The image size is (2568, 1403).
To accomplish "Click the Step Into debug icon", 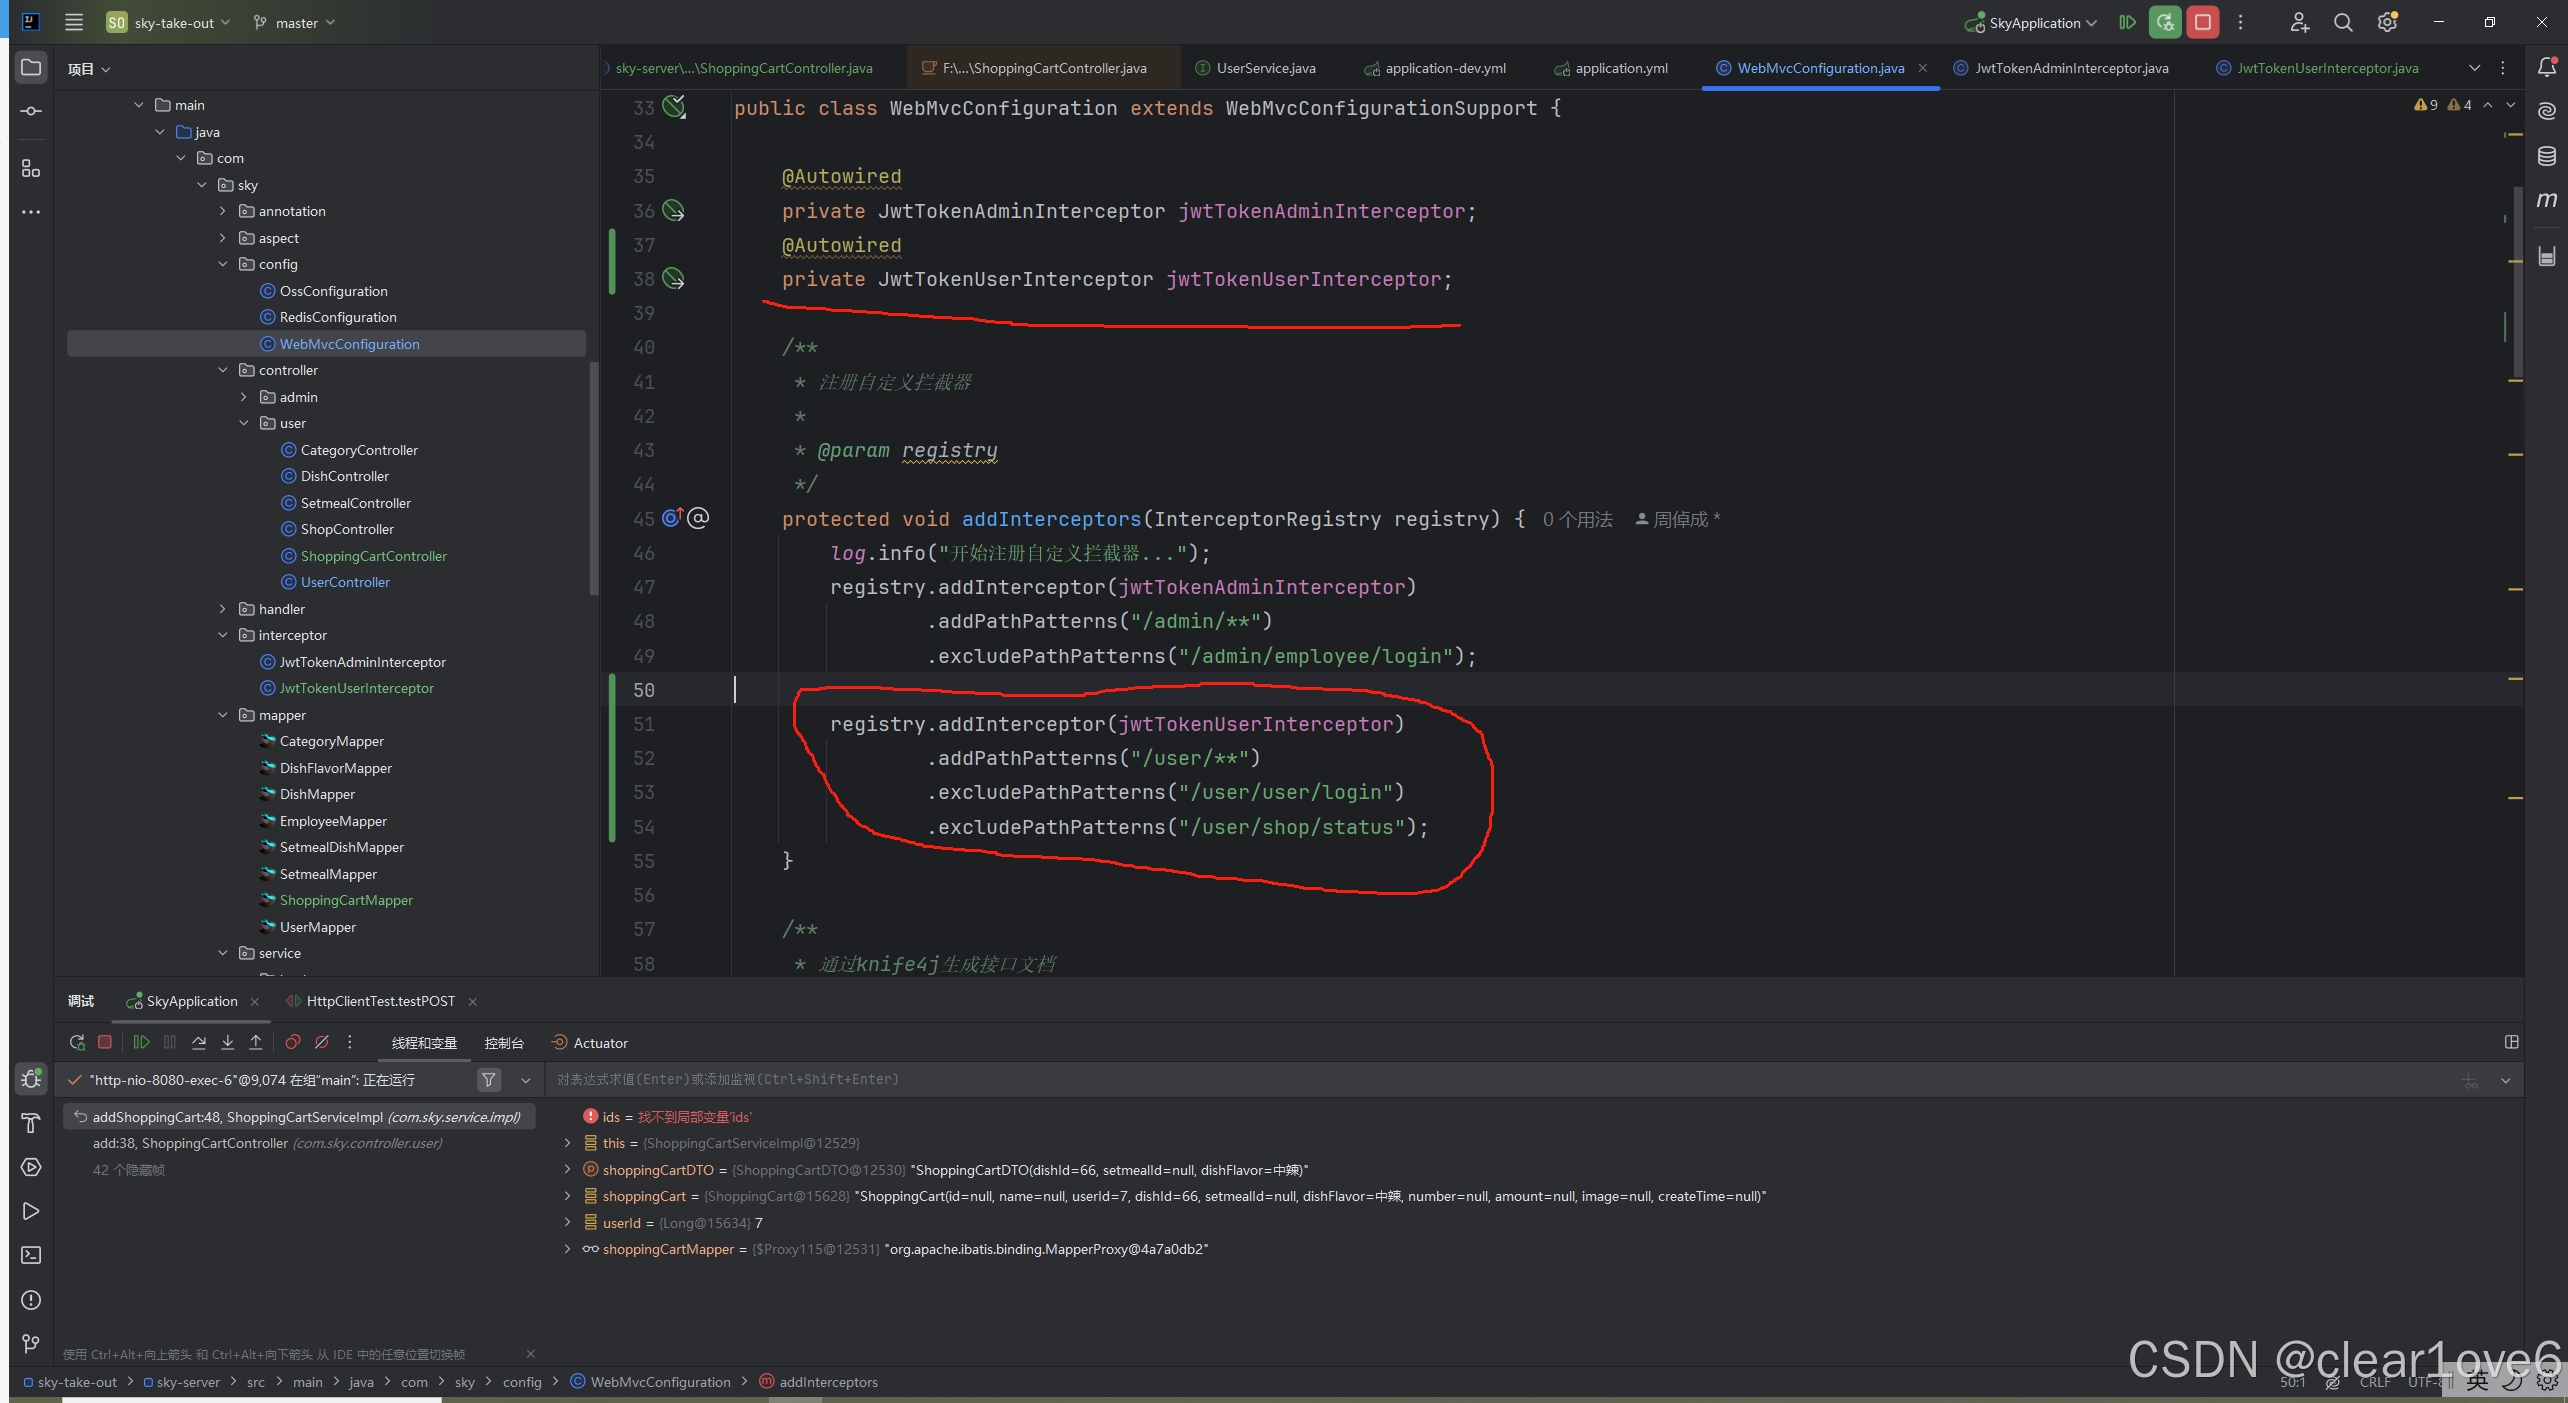I will (227, 1042).
